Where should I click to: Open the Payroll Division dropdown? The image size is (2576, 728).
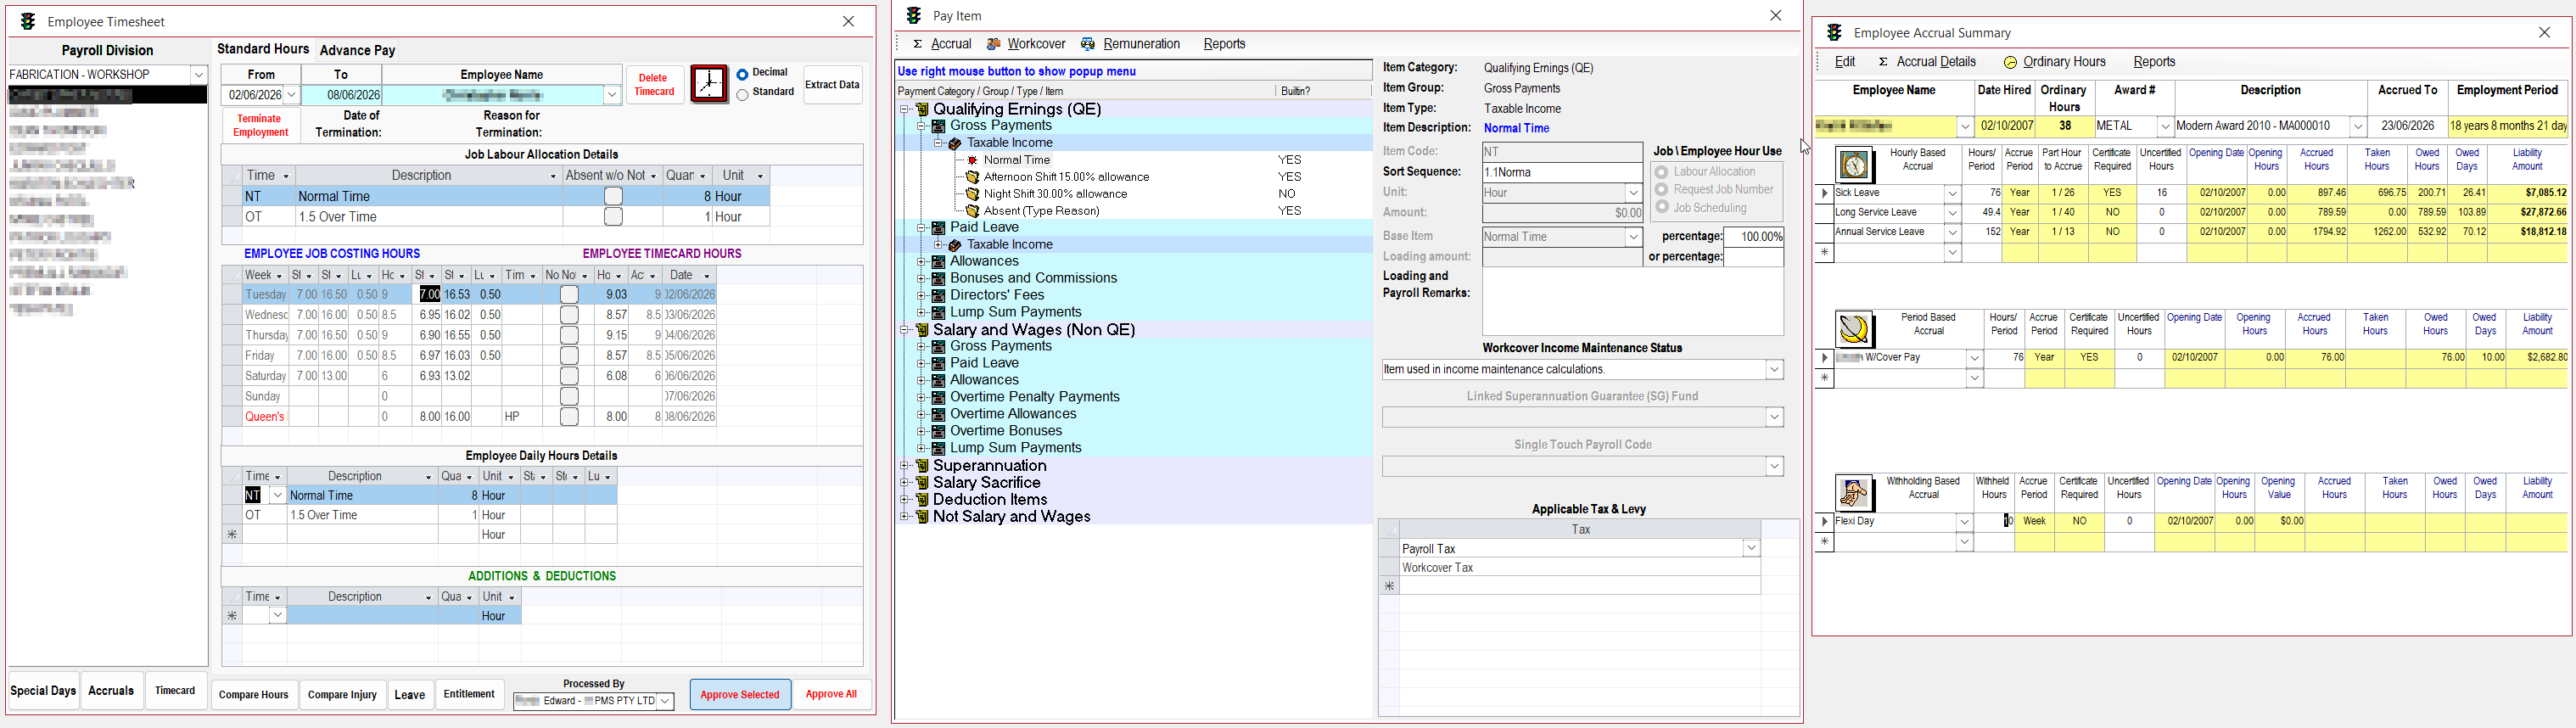199,75
